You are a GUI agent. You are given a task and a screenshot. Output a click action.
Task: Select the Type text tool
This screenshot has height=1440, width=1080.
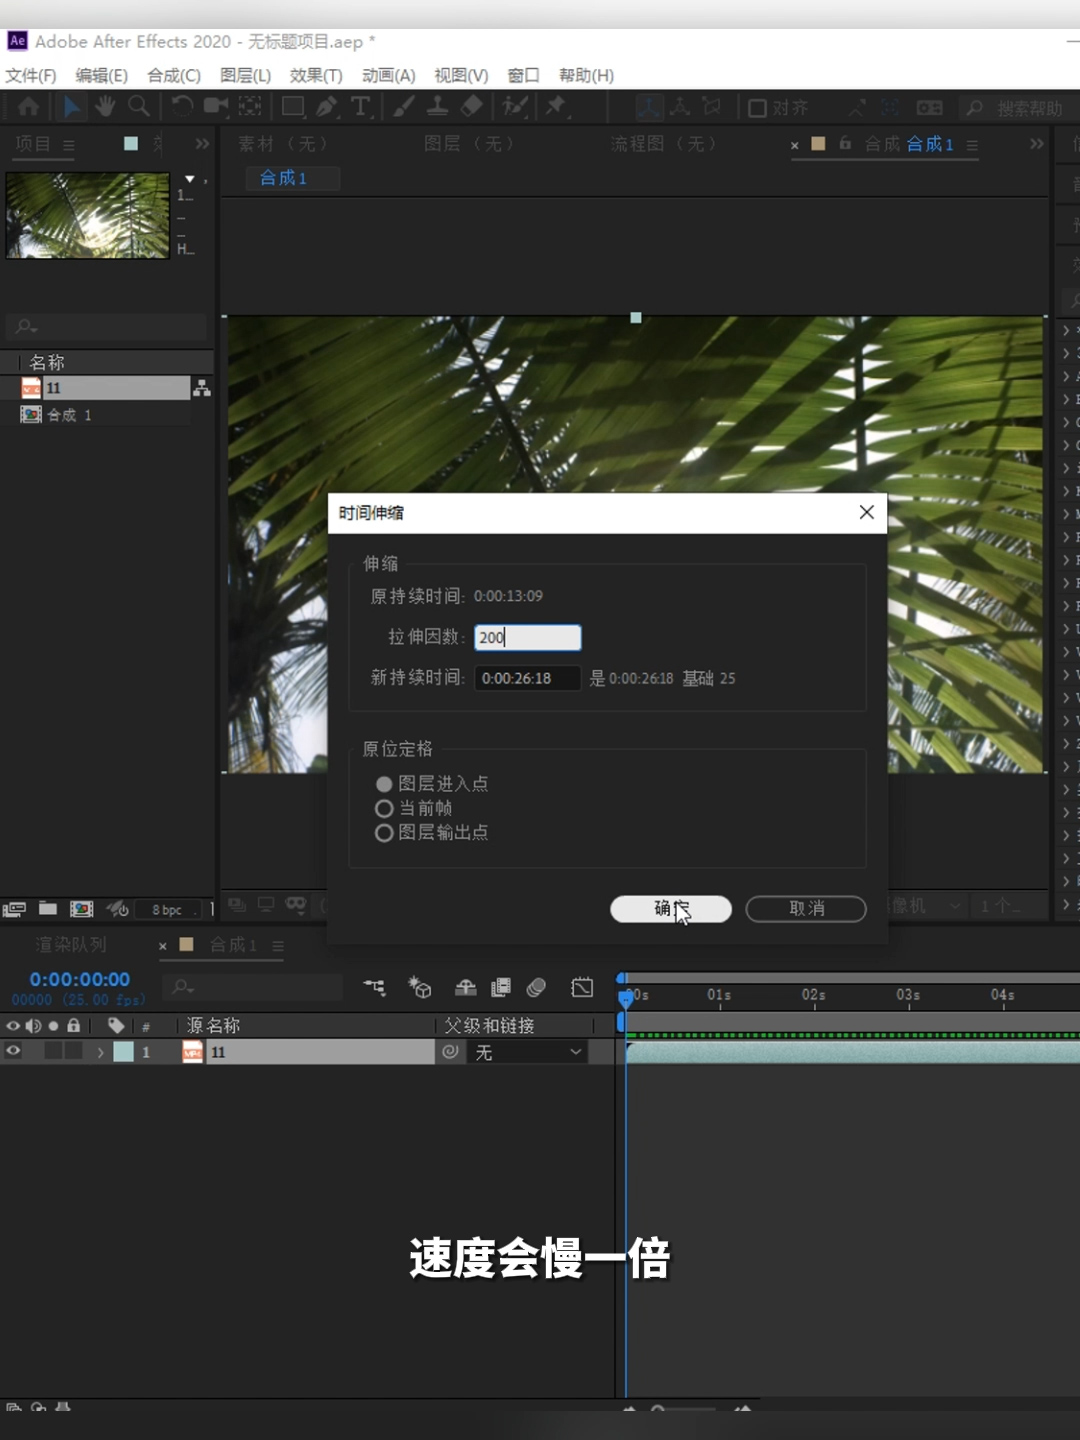click(x=360, y=106)
